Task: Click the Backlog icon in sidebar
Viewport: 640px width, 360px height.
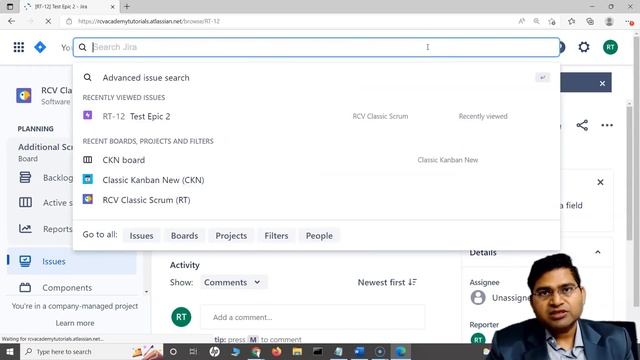Action: [x=25, y=177]
